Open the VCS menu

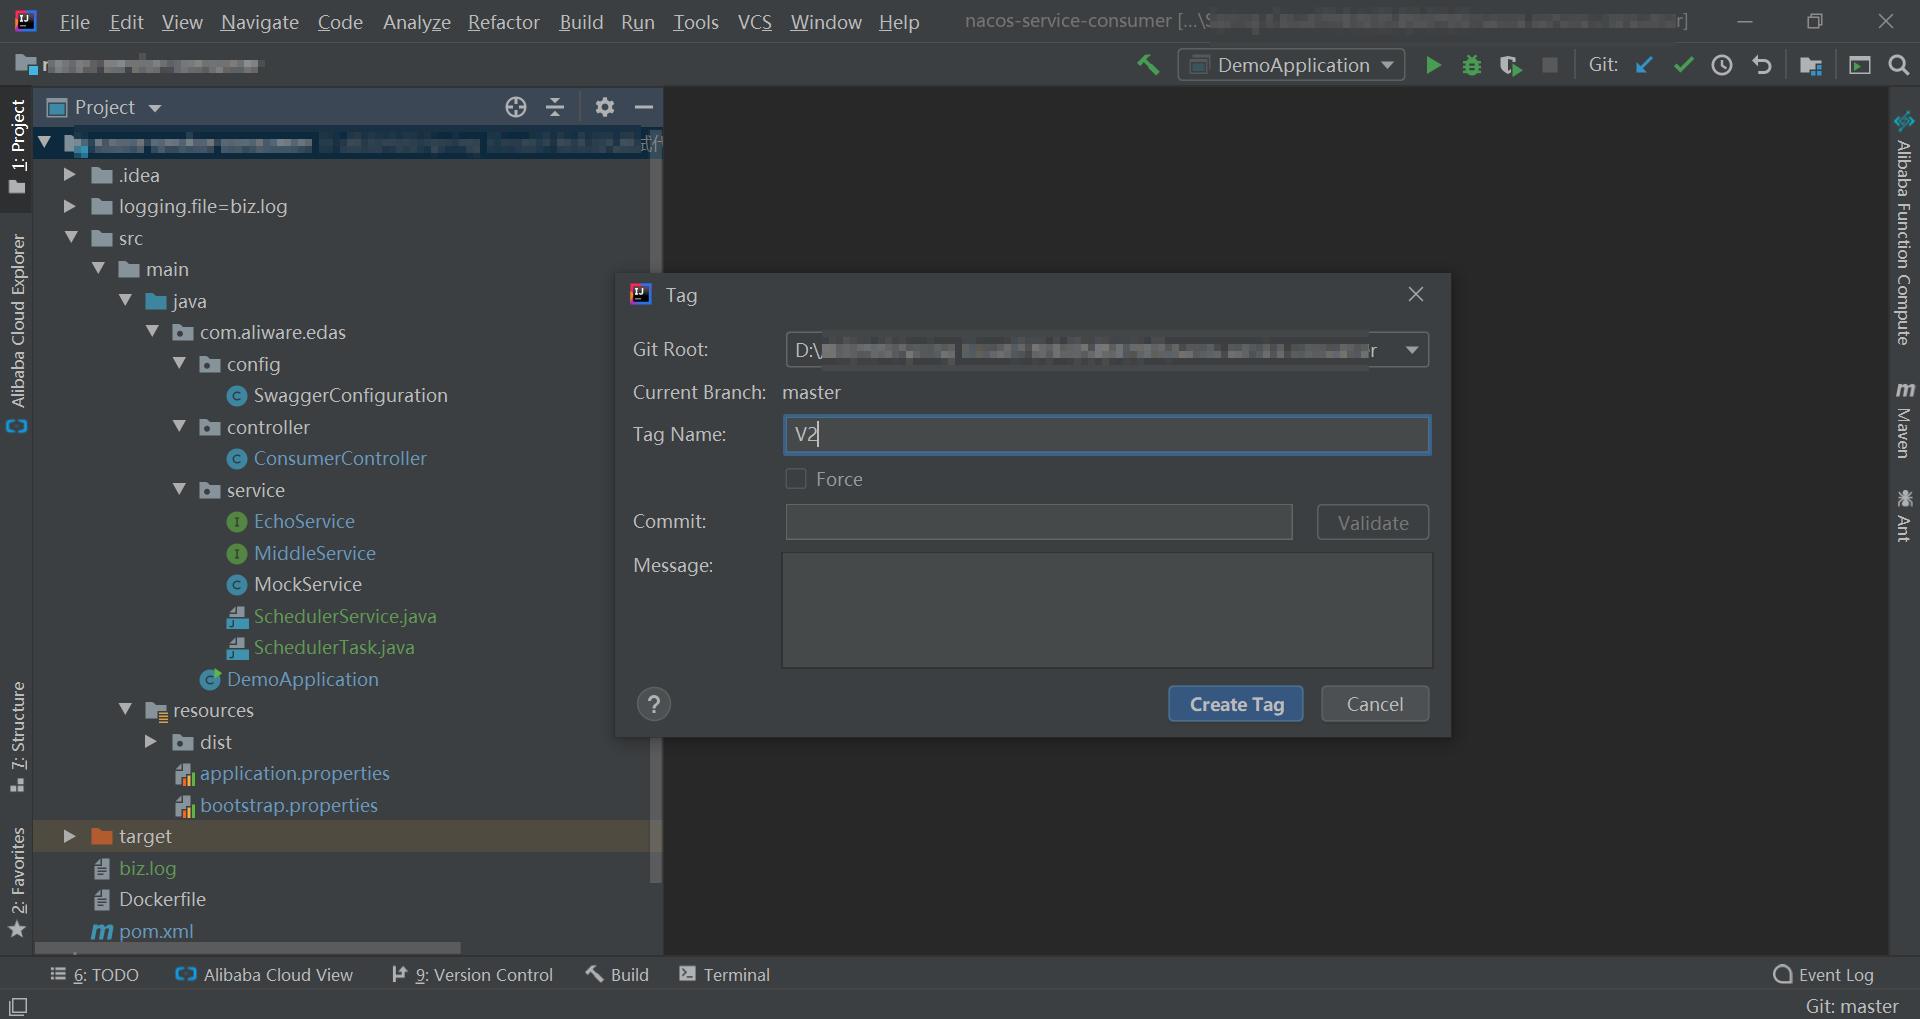[x=754, y=22]
